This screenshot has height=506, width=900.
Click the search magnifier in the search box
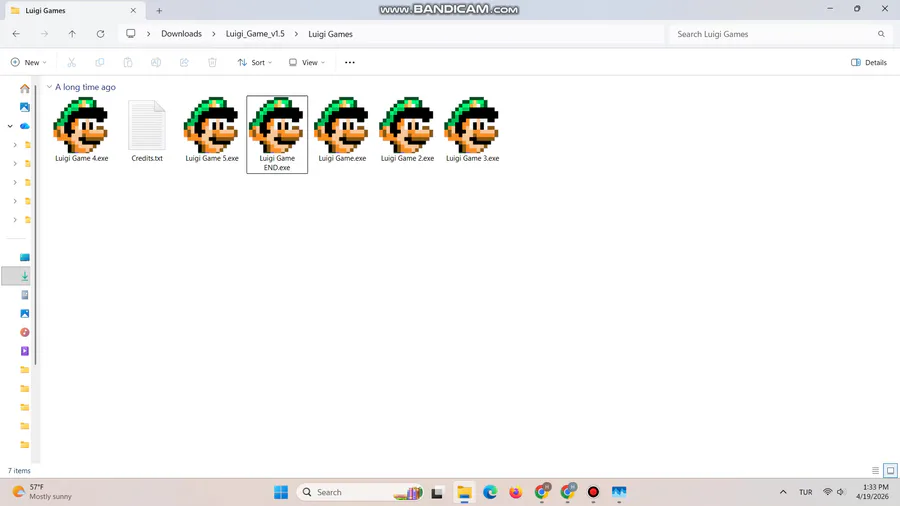click(x=881, y=34)
